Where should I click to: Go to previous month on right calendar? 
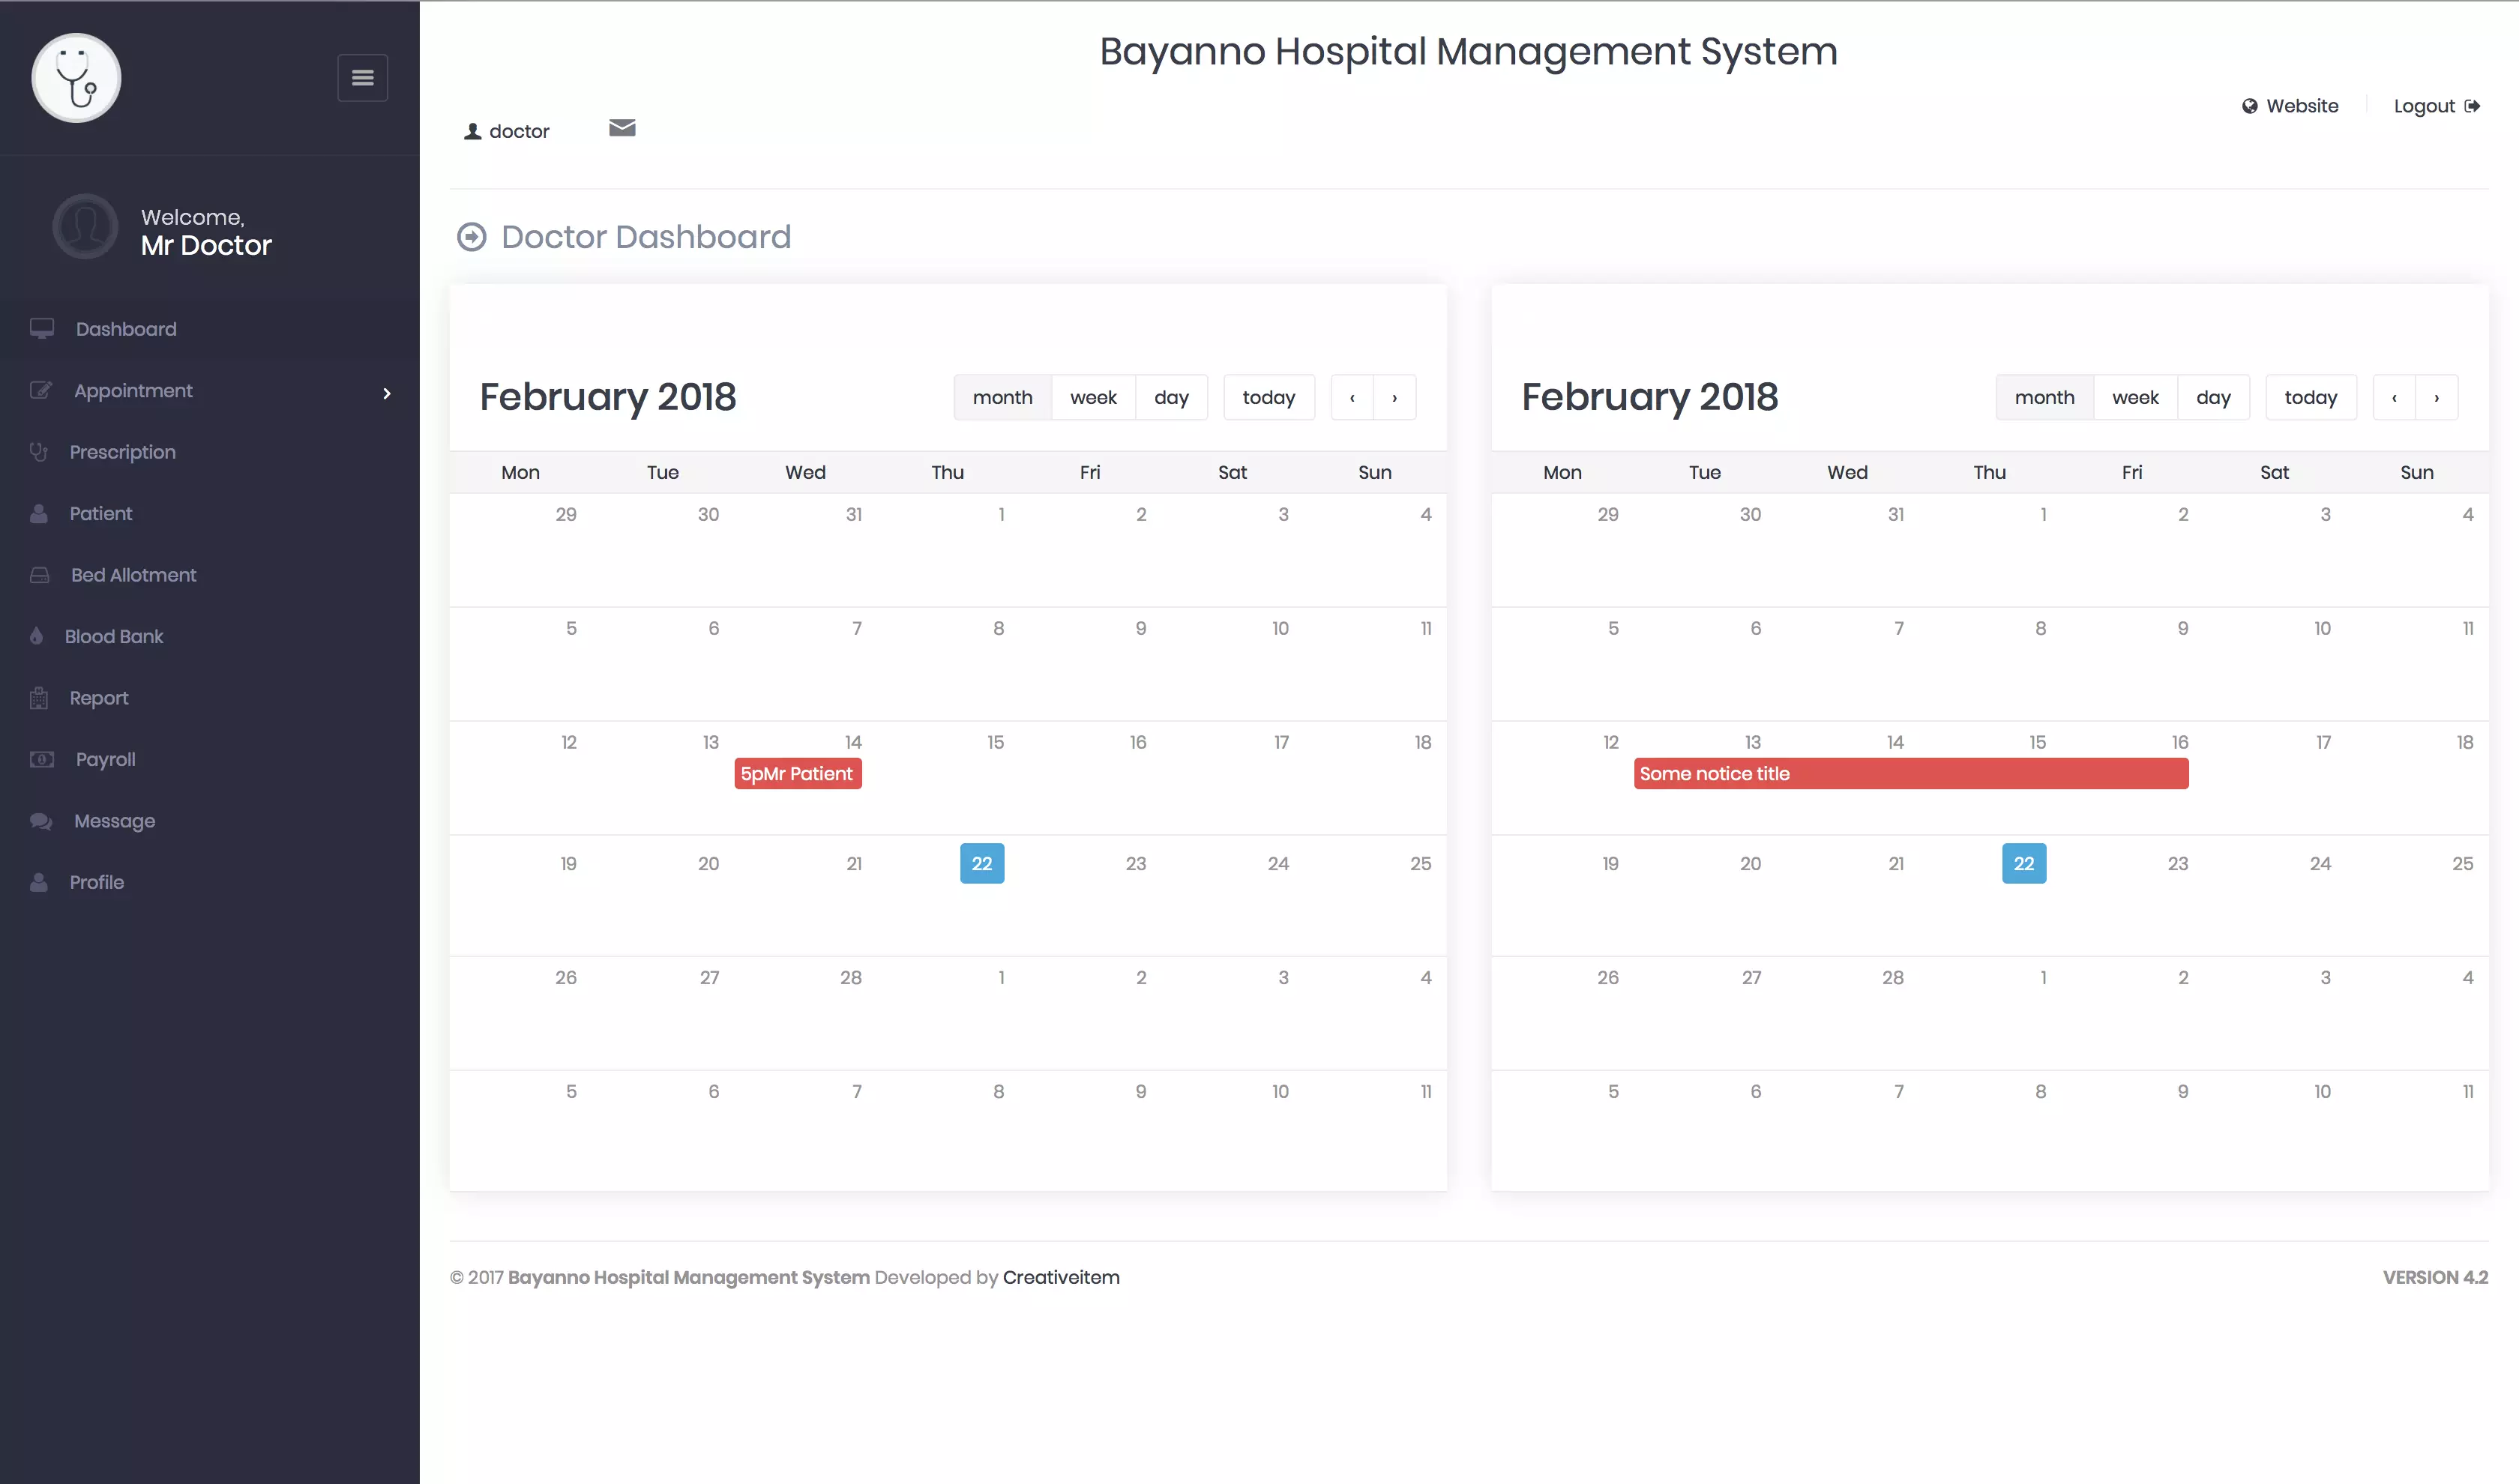click(x=2394, y=397)
